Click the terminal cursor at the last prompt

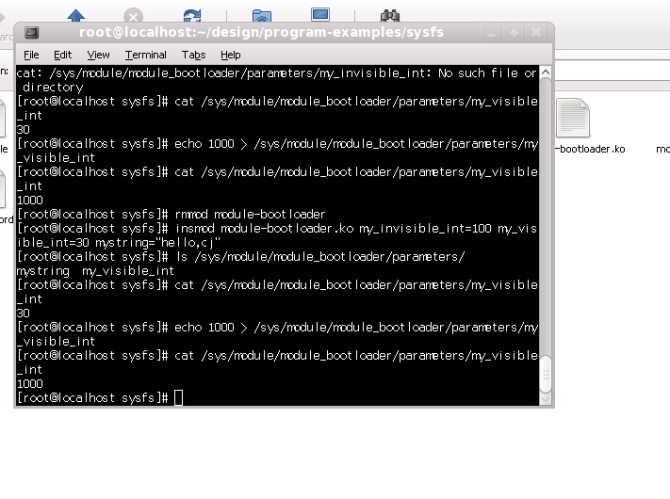pos(179,398)
